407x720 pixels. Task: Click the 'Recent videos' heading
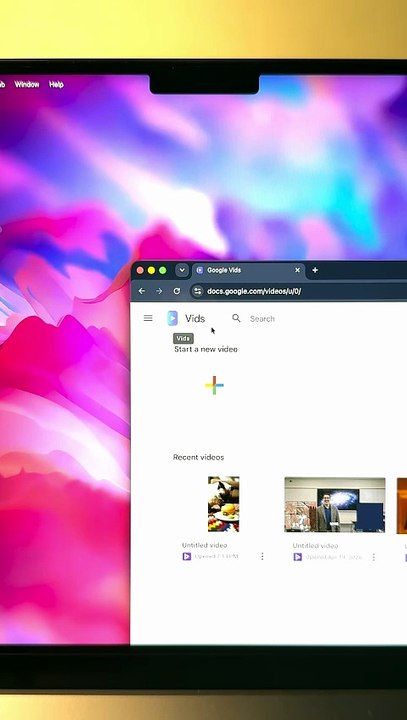[x=198, y=457]
